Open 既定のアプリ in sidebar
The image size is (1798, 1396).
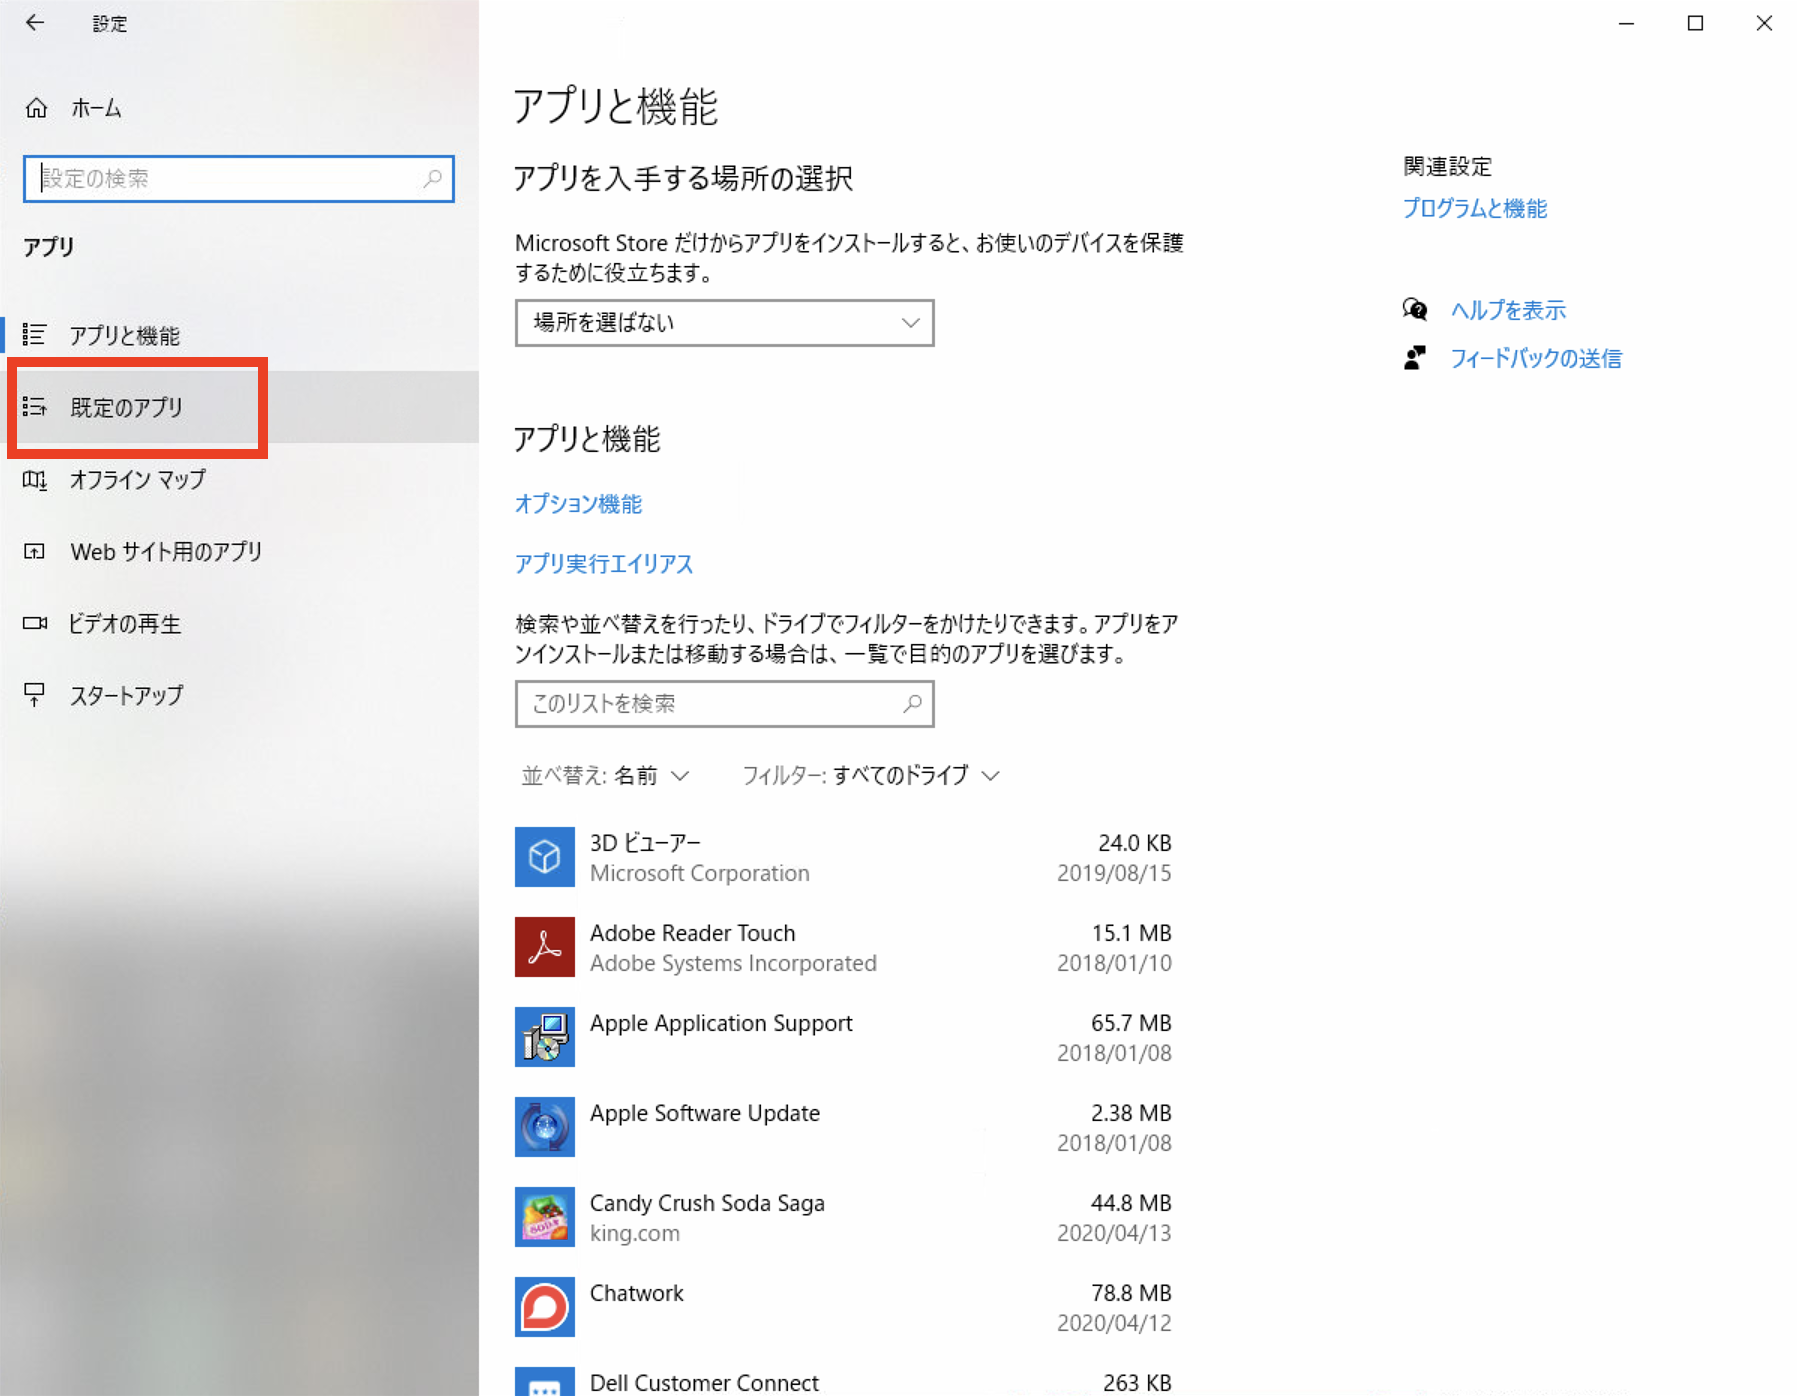click(x=240, y=407)
